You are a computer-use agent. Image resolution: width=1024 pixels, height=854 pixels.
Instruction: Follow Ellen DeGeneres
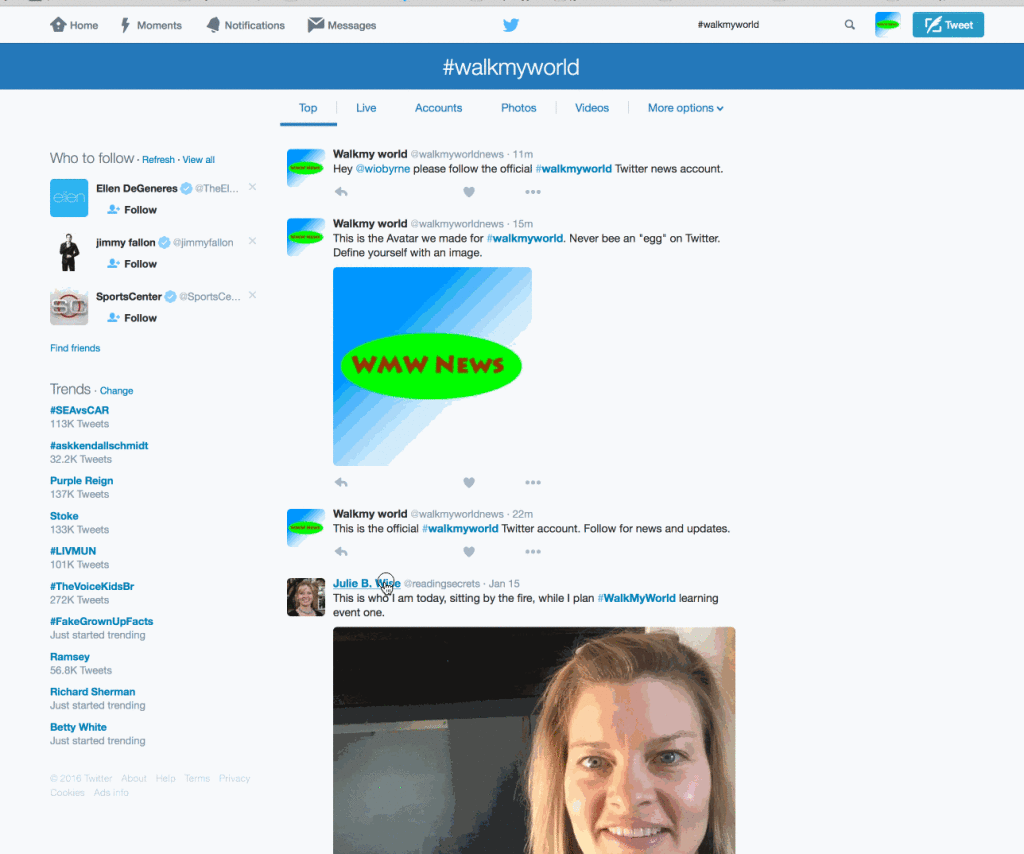132,210
